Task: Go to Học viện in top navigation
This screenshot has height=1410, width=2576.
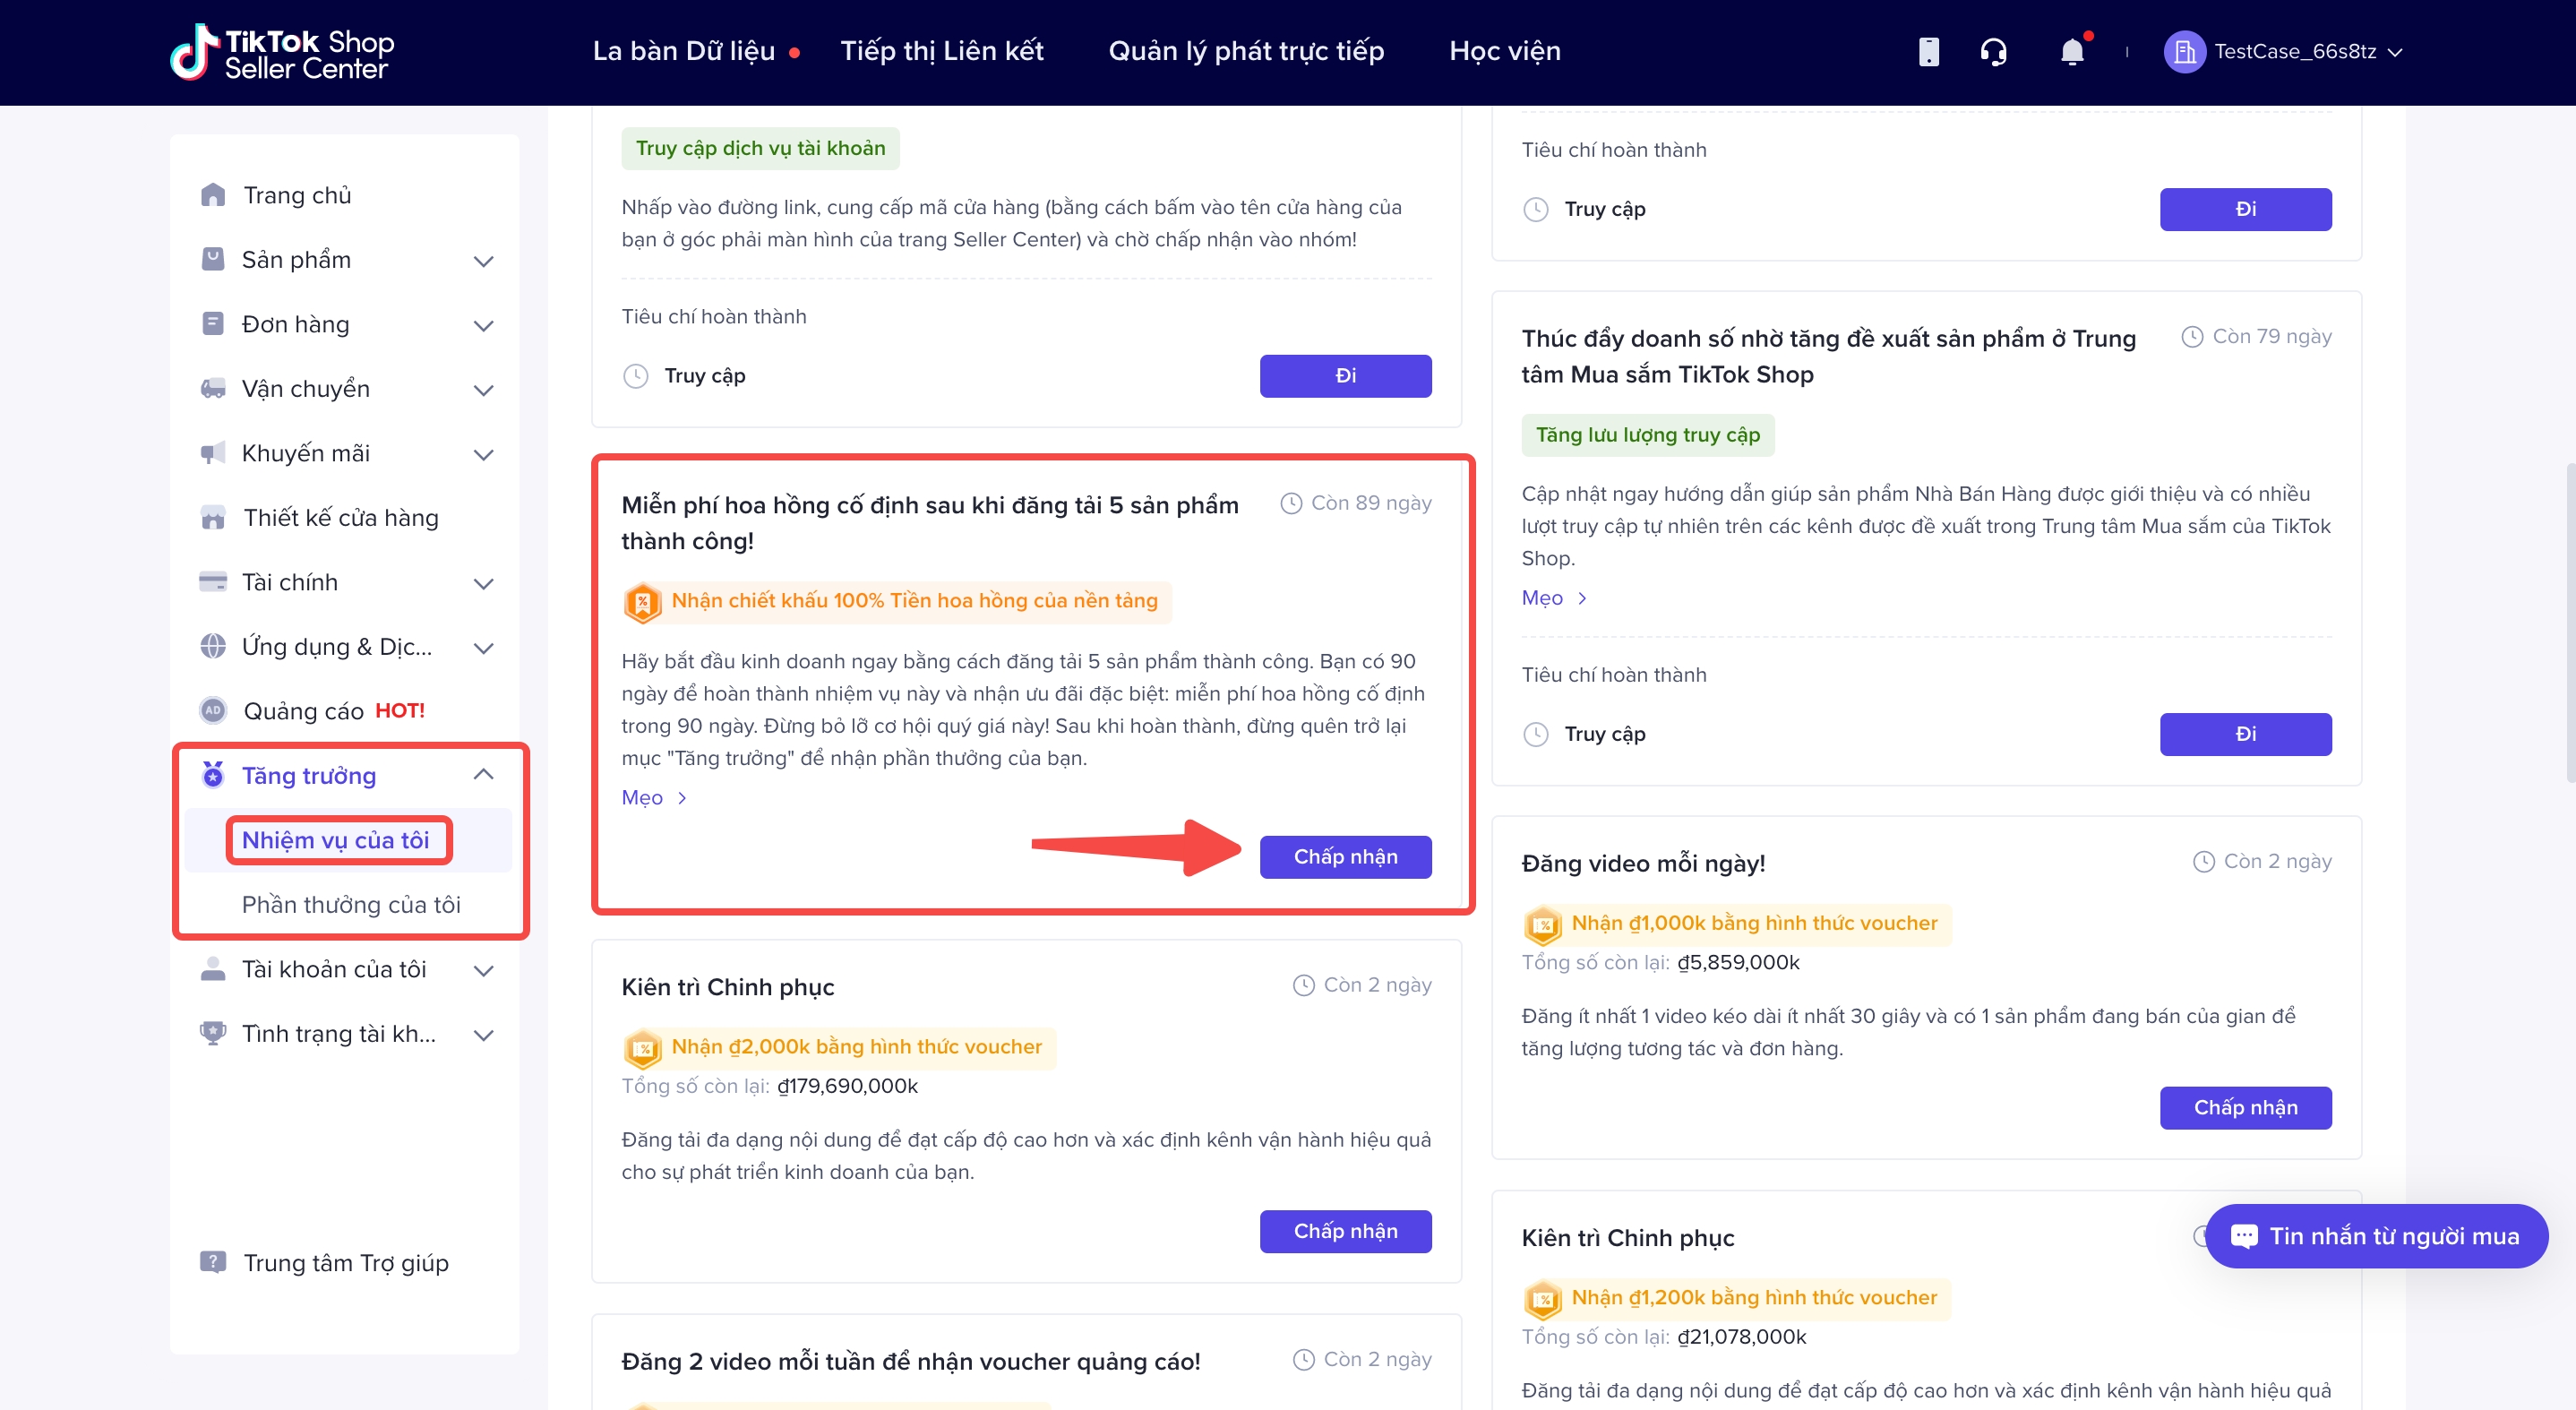Action: pos(1504,52)
